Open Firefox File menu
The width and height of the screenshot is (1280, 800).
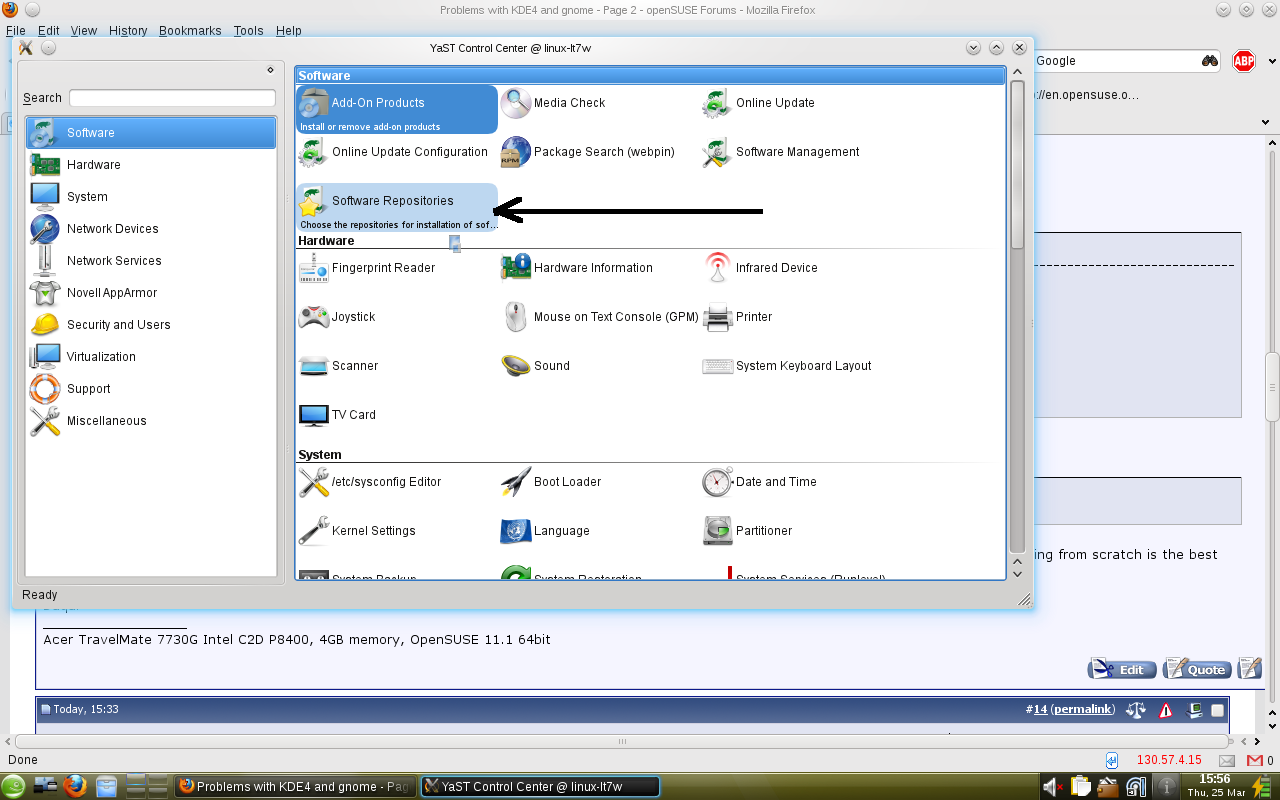click(x=16, y=31)
